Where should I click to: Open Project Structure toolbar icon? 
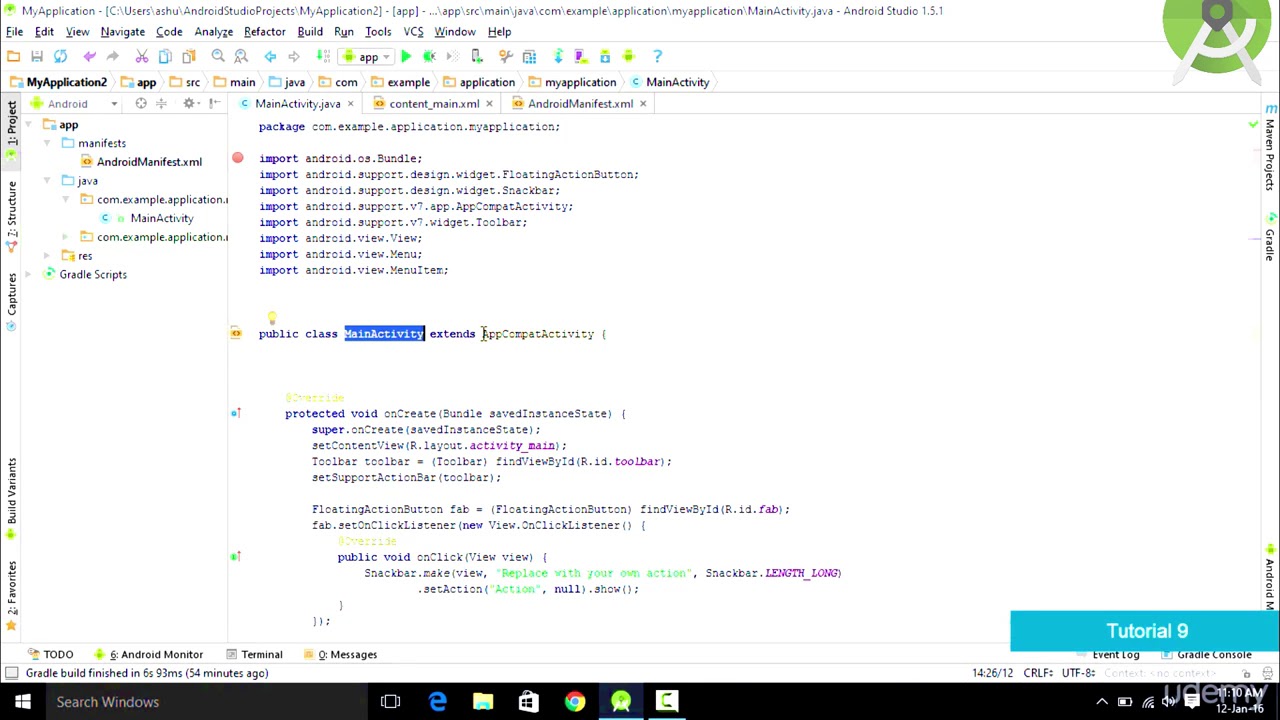(x=529, y=57)
